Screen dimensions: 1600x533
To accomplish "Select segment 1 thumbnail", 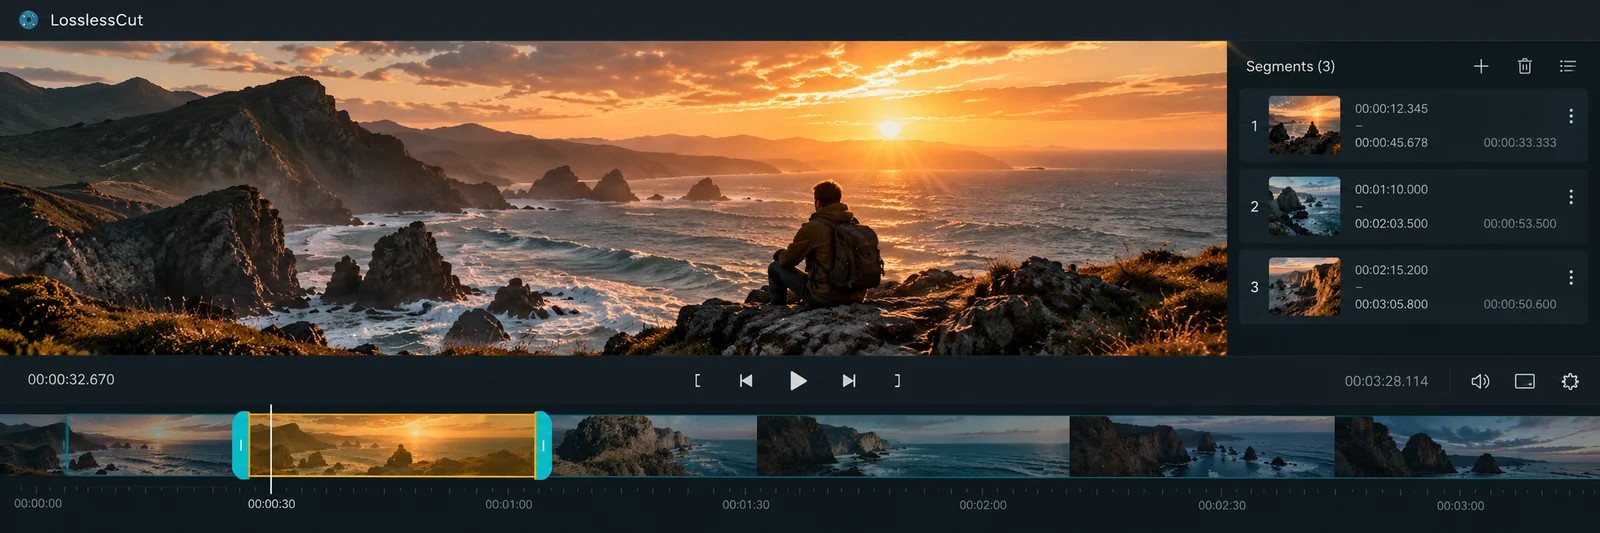I will tap(1304, 125).
